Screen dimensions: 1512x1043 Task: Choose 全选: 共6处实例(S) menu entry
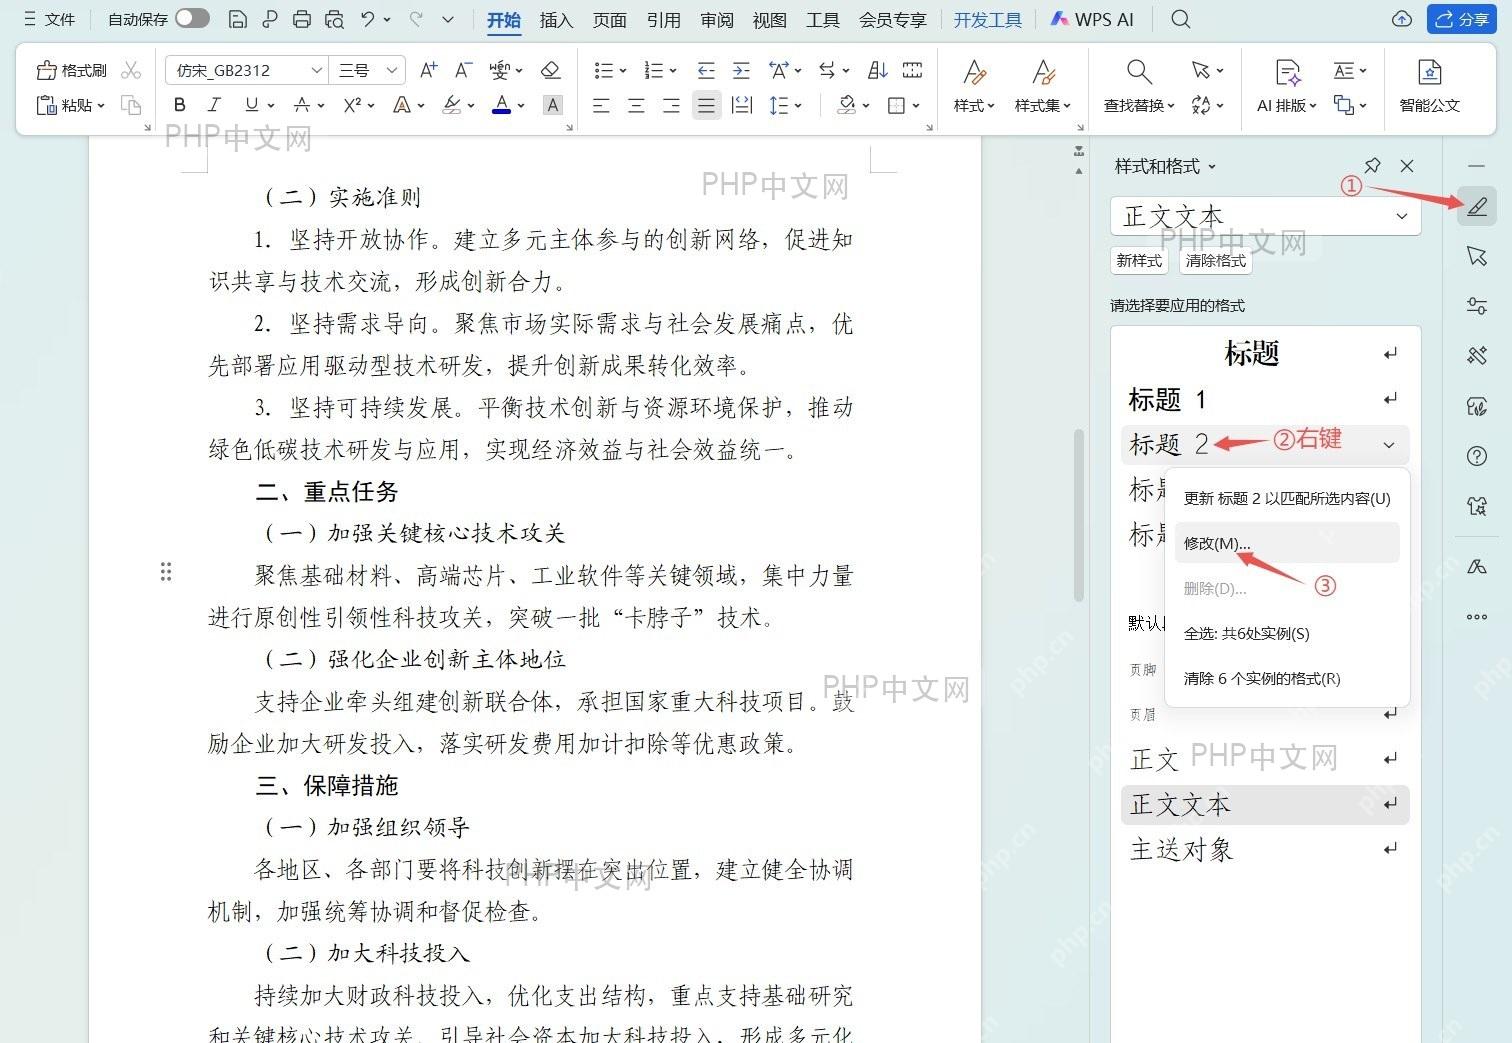coord(1287,633)
